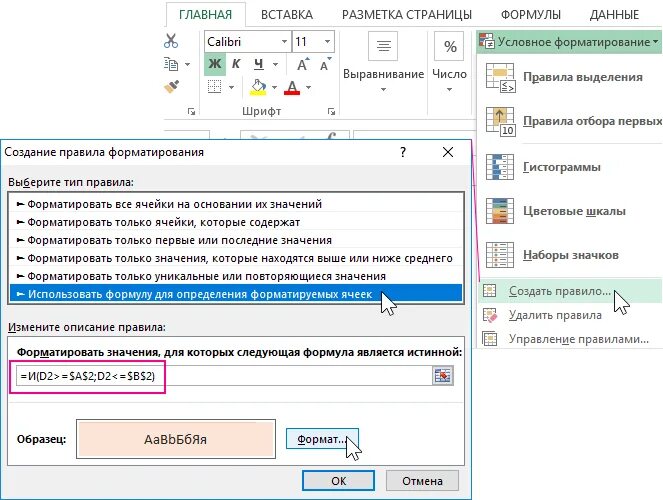
Task: Open the font size 11 dropdown
Action: pos(327,41)
